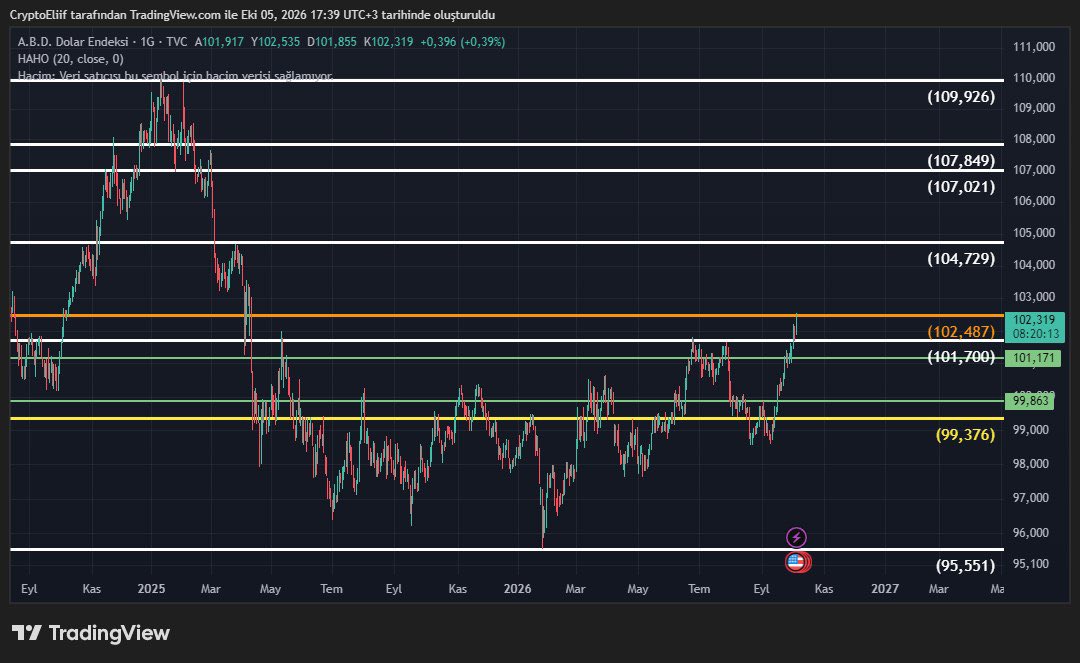The width and height of the screenshot is (1080, 663).
Task: Click the 110,000 price axis label
Action: point(1034,78)
